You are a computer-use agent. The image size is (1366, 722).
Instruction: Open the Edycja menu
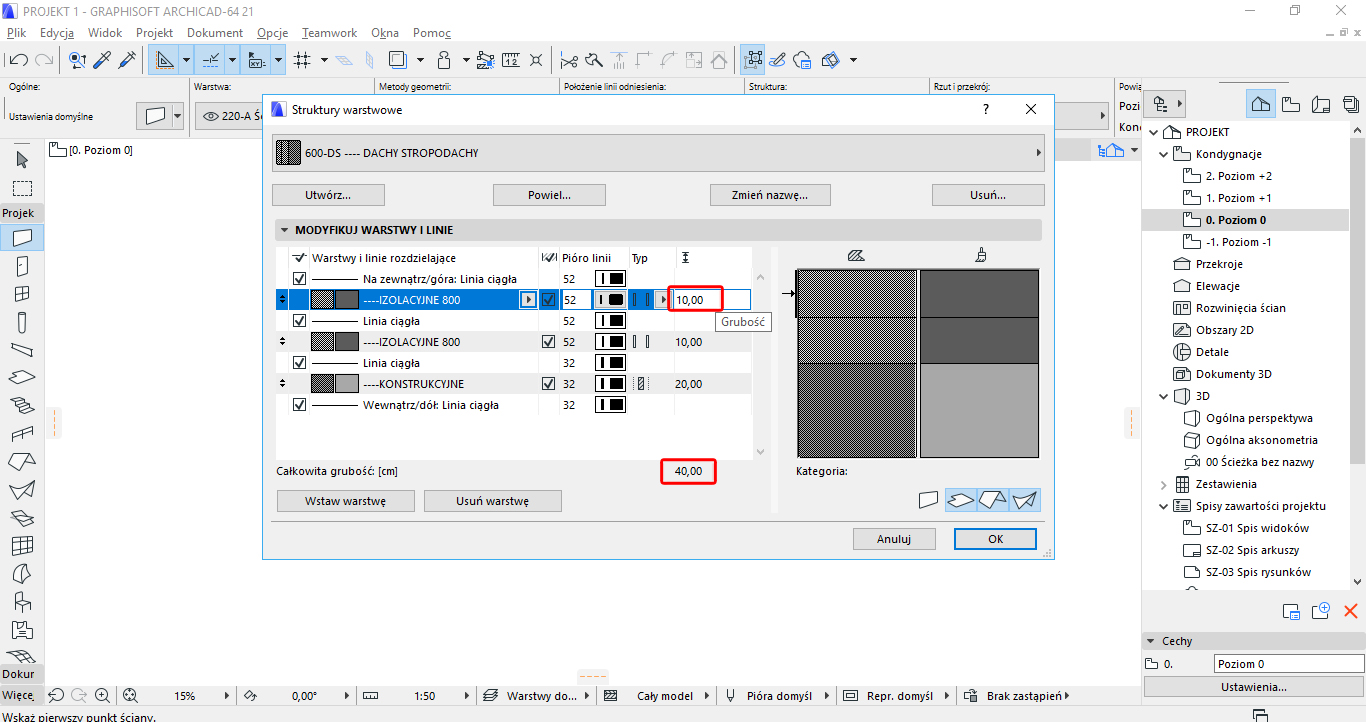[x=57, y=32]
